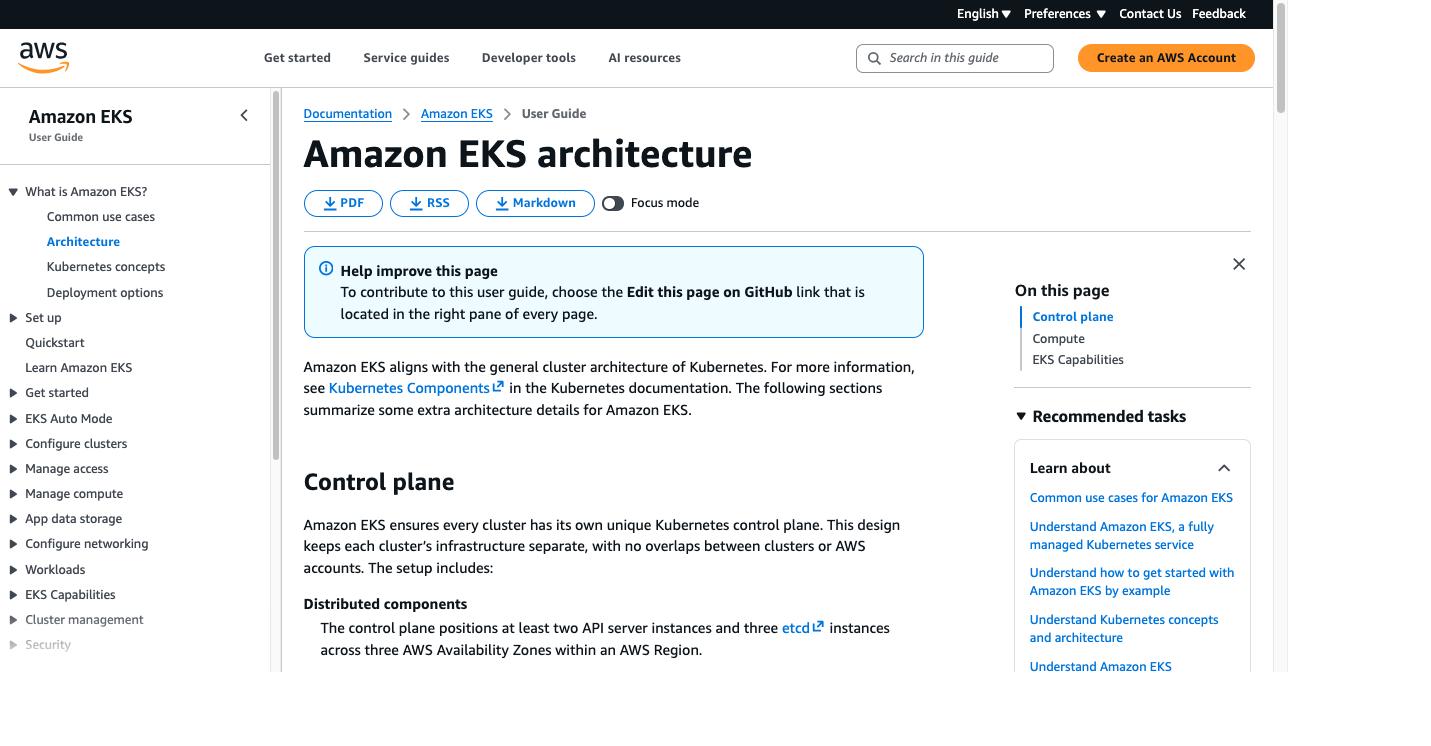1431x746 pixels.
Task: Close the On this page panel
Action: pos(1239,264)
